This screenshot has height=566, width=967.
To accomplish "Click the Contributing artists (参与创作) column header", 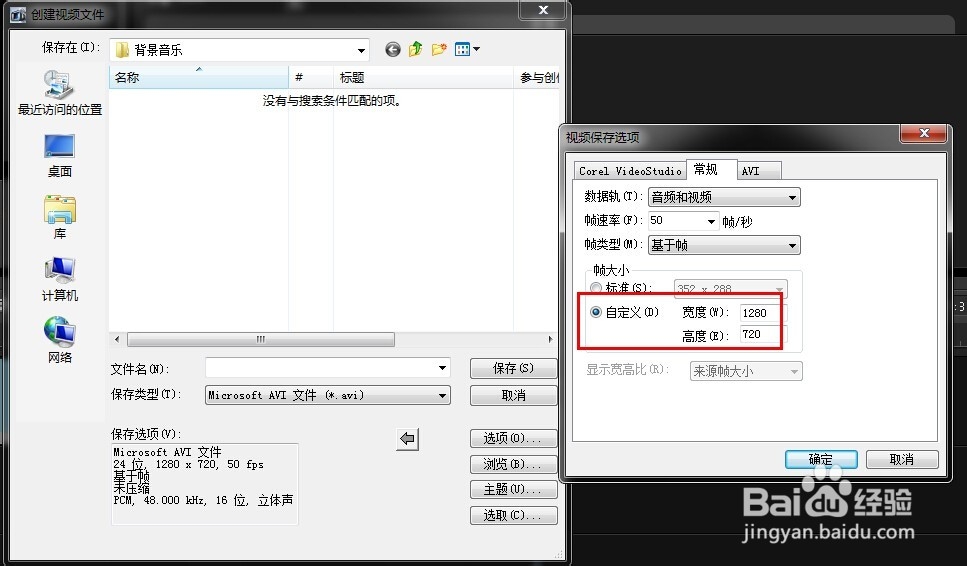I will tap(537, 78).
